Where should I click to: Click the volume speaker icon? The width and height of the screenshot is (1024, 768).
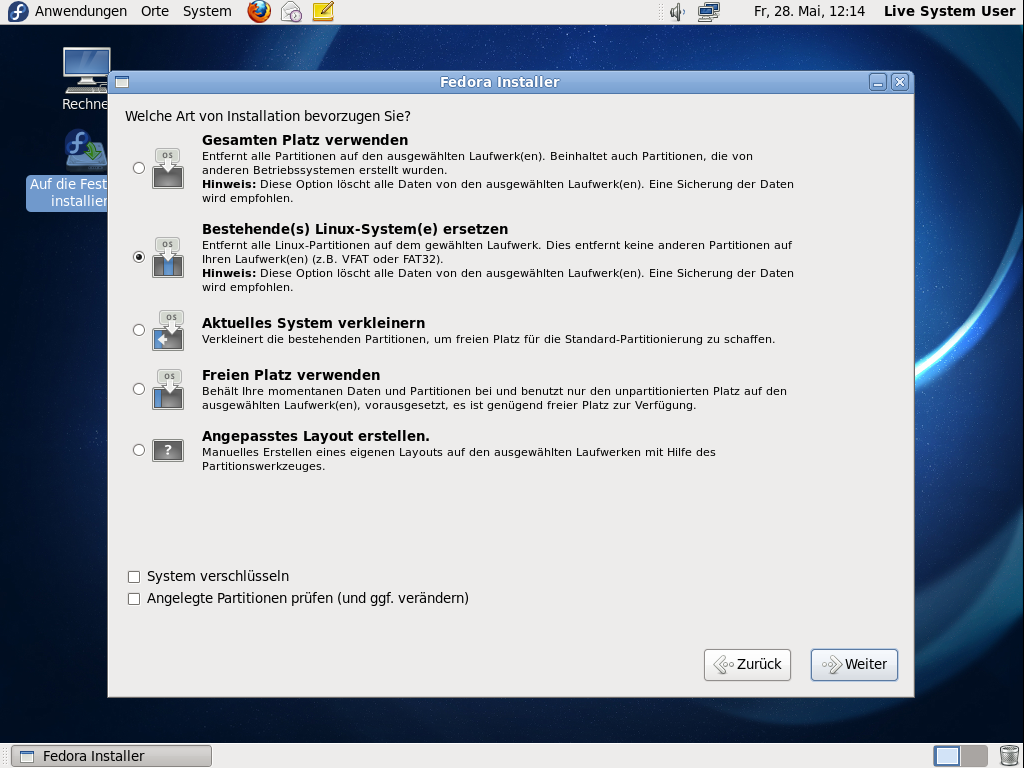(677, 11)
